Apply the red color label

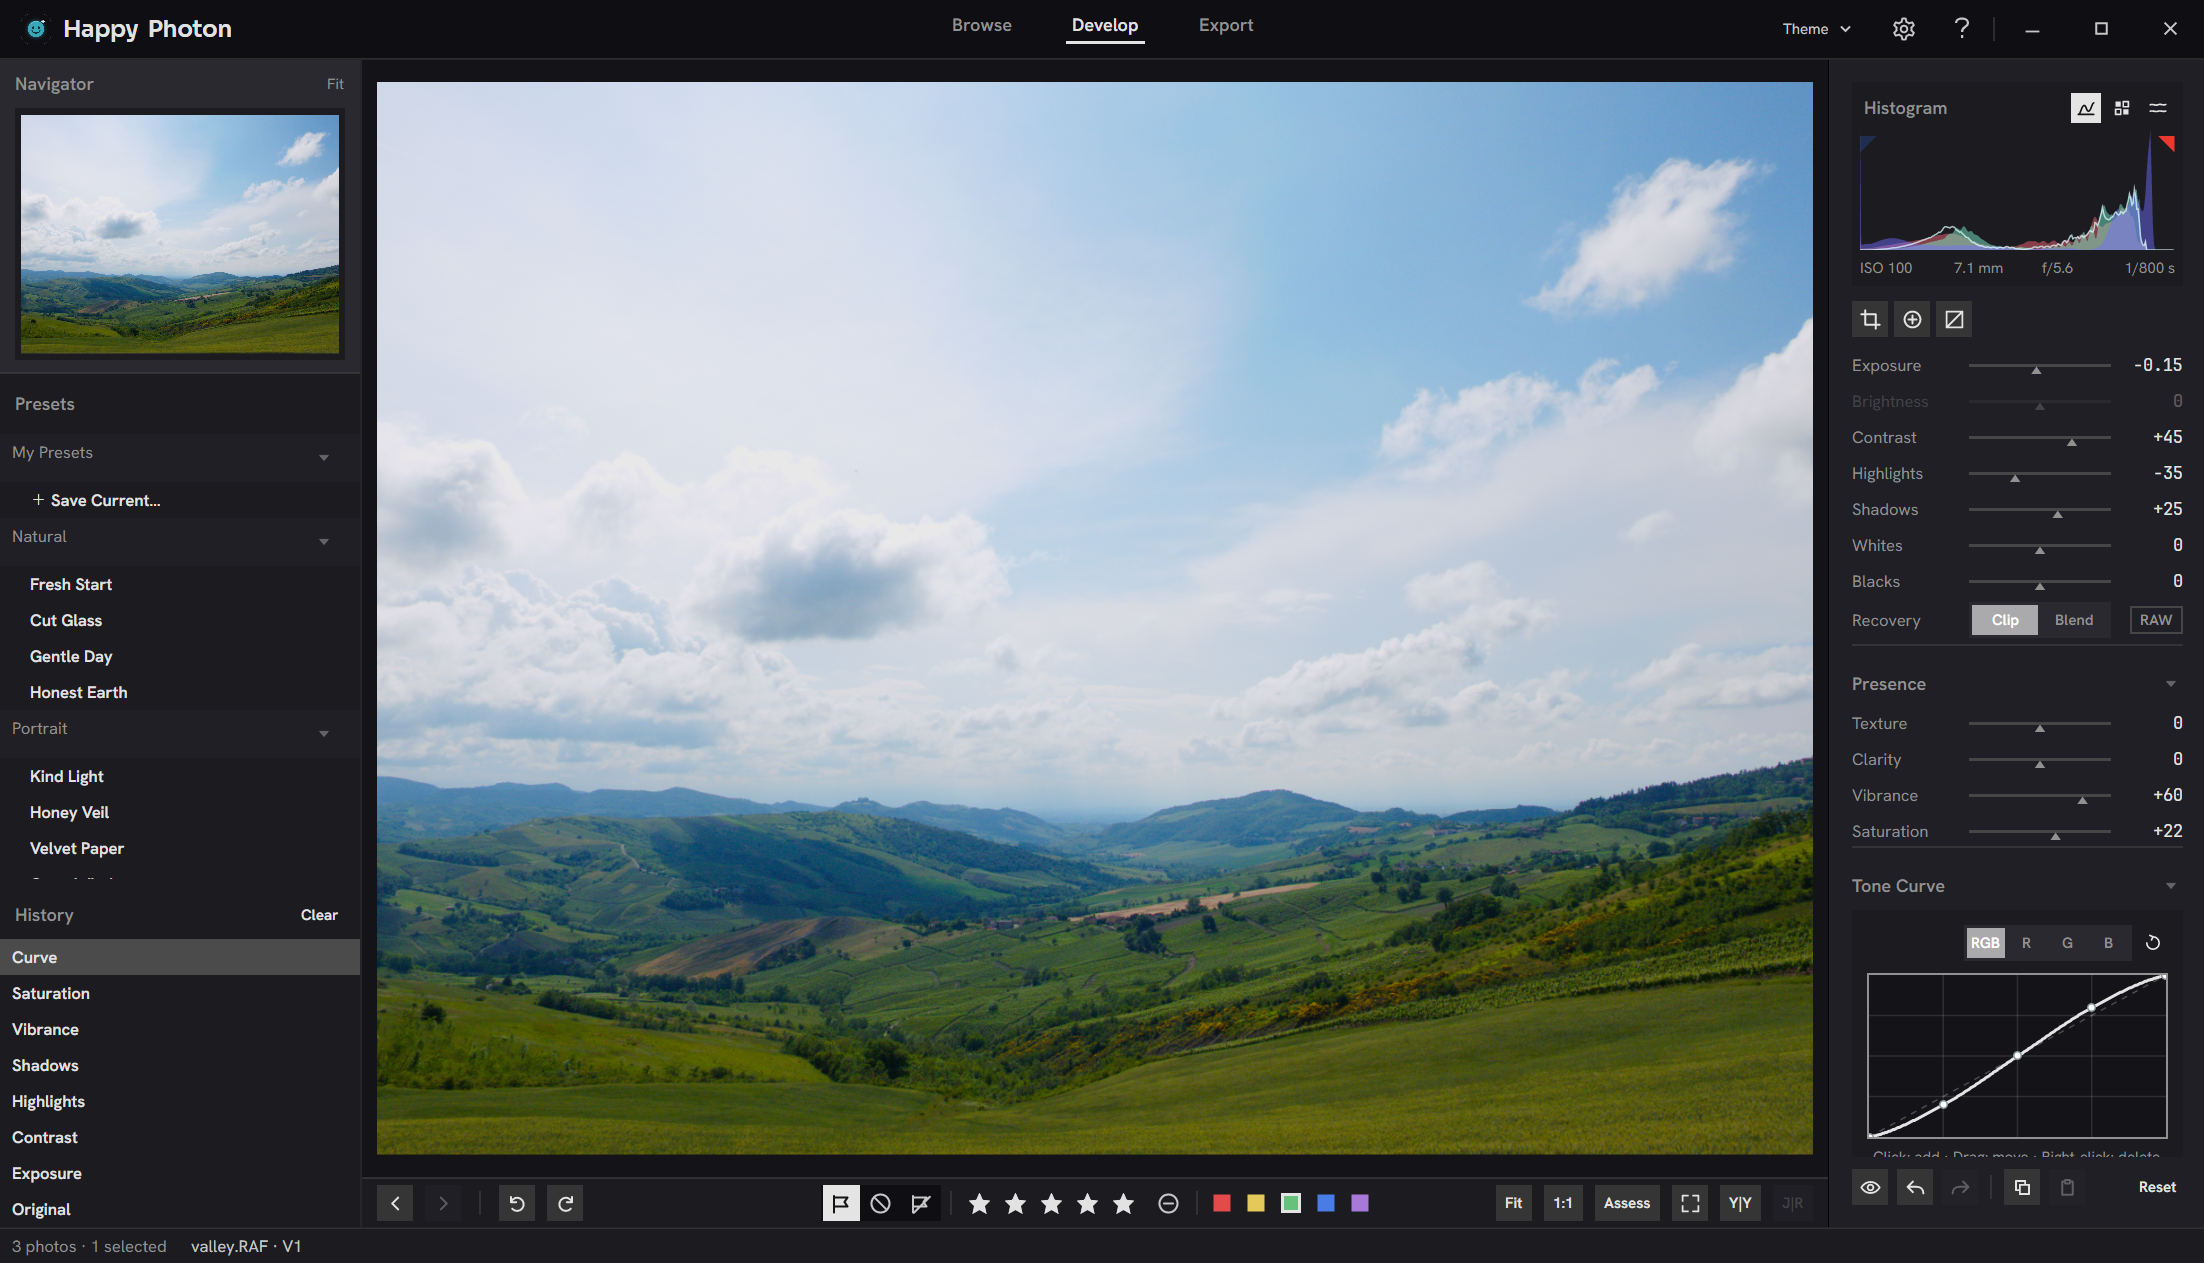1222,1203
